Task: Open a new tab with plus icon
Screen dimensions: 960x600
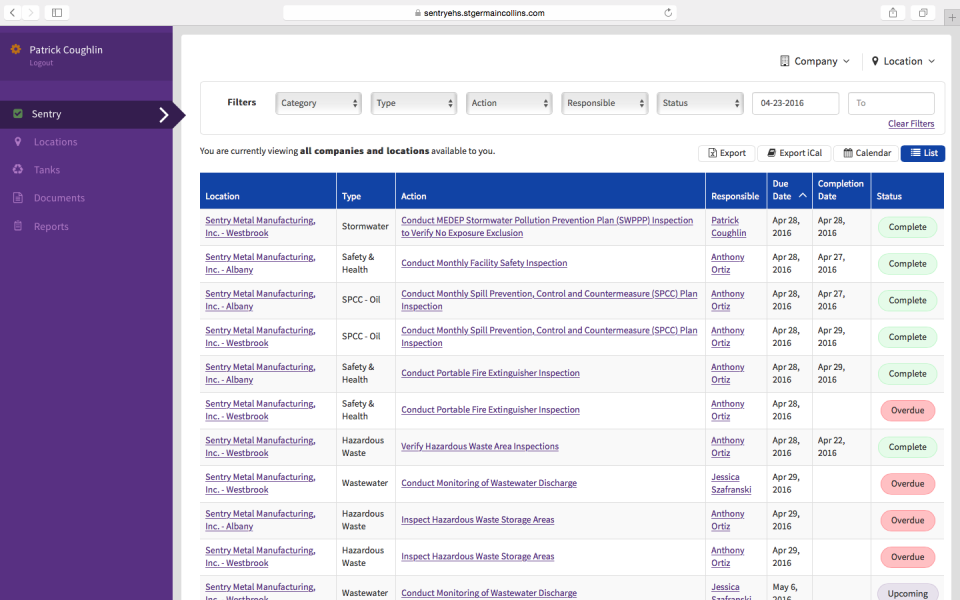Action: pos(952,17)
